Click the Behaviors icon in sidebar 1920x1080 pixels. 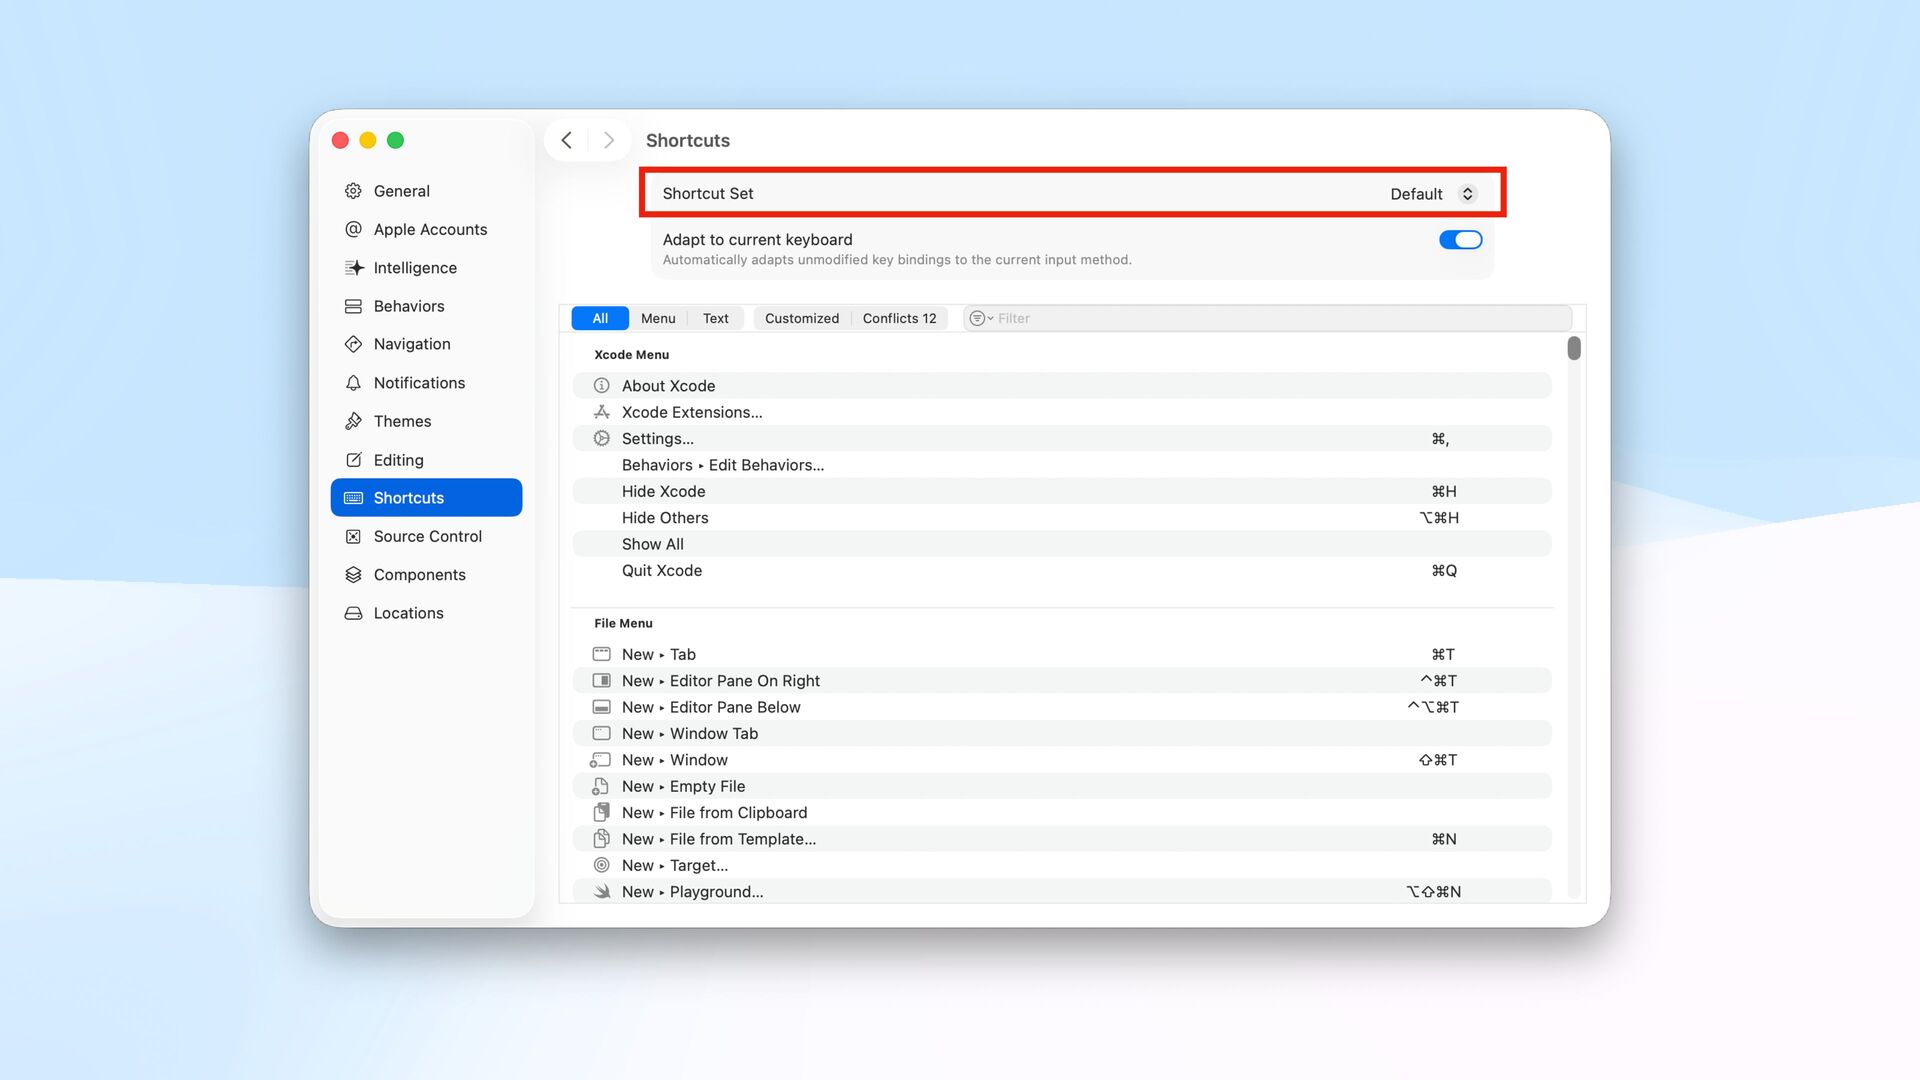coord(353,306)
